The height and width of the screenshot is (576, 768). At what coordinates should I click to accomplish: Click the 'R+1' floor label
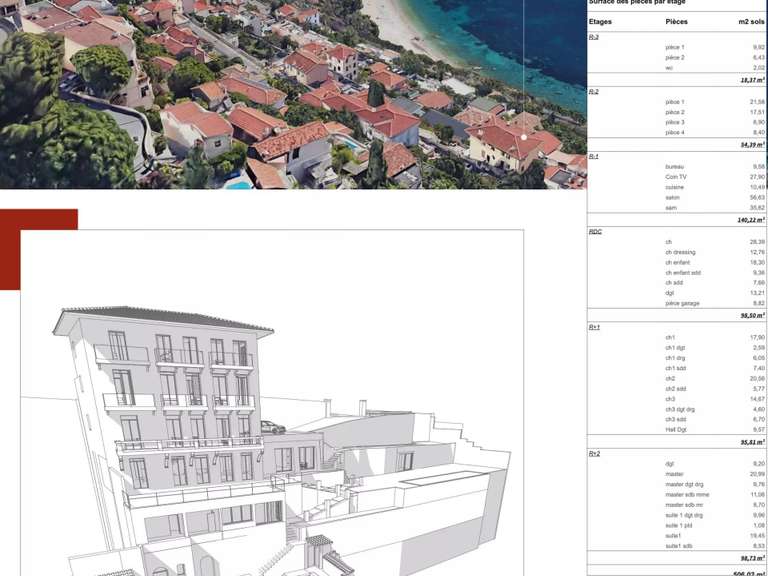[x=594, y=327]
